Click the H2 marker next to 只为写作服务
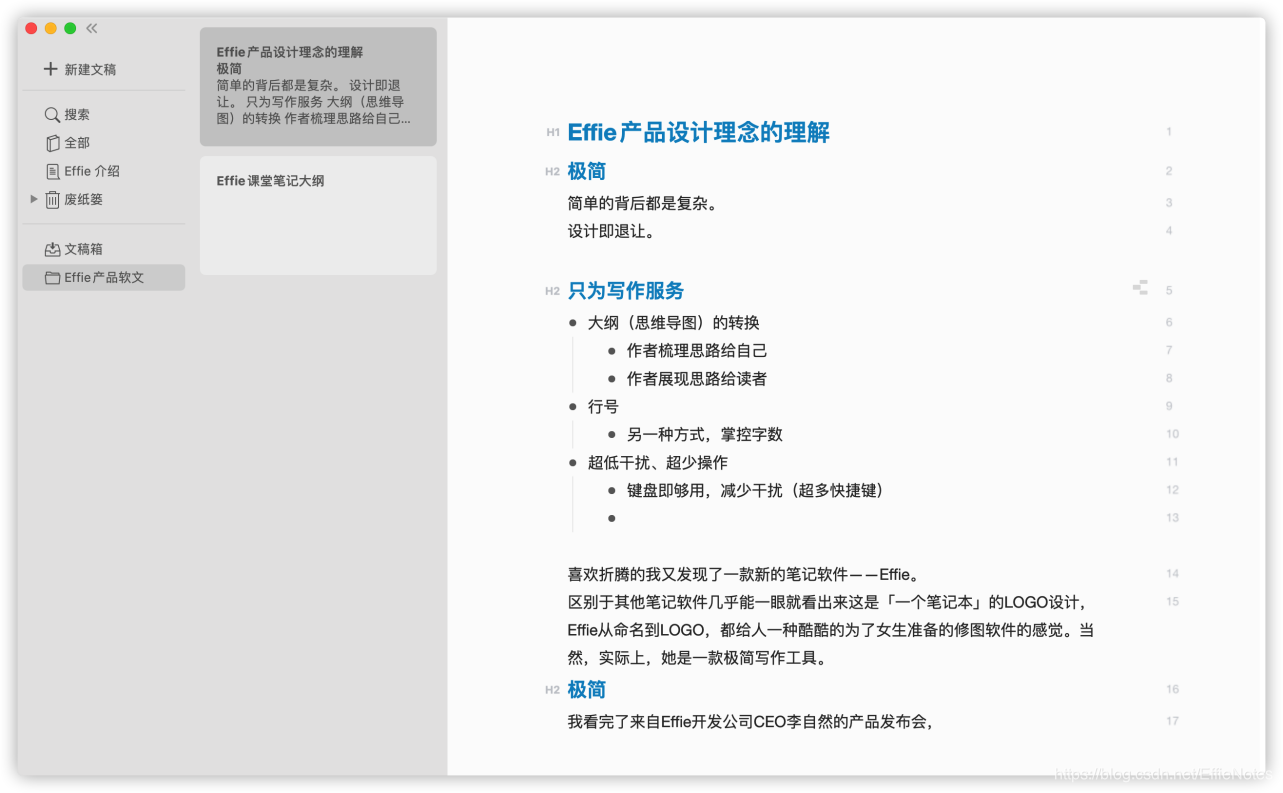The width and height of the screenshot is (1283, 793). tap(552, 290)
